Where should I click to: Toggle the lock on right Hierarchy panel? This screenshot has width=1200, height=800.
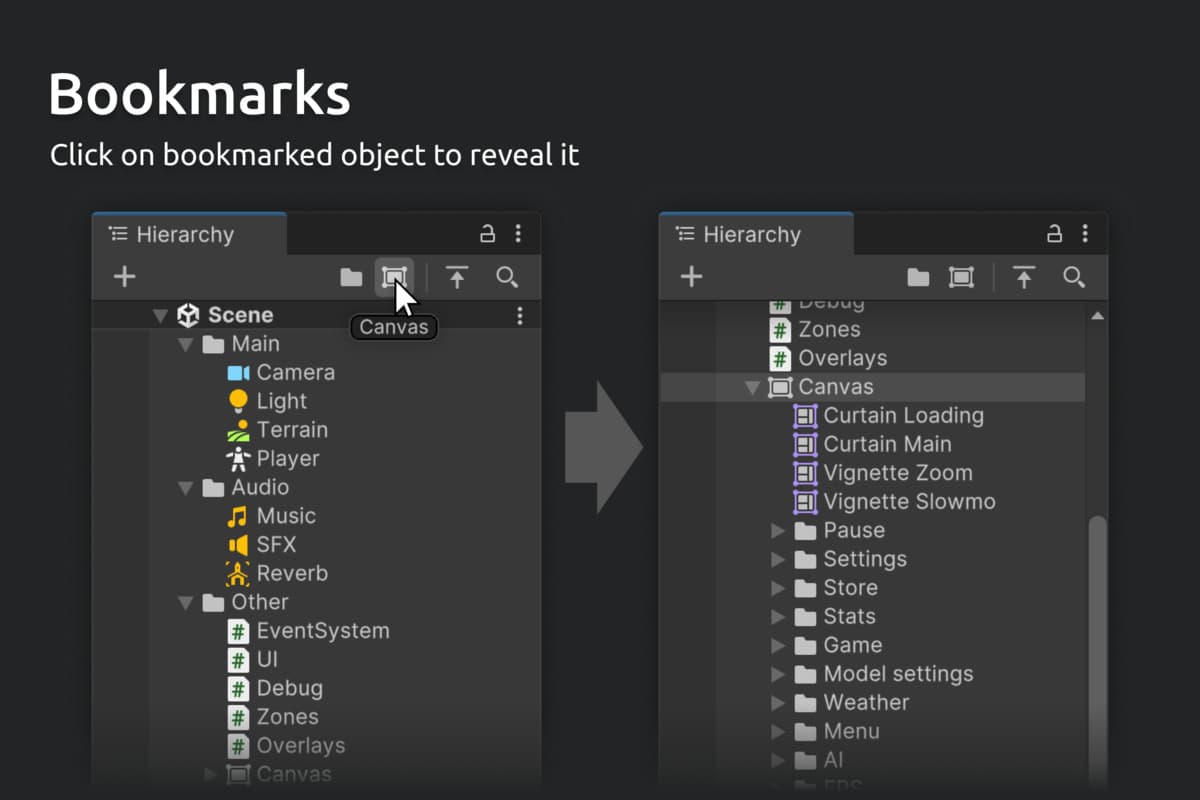(1054, 234)
